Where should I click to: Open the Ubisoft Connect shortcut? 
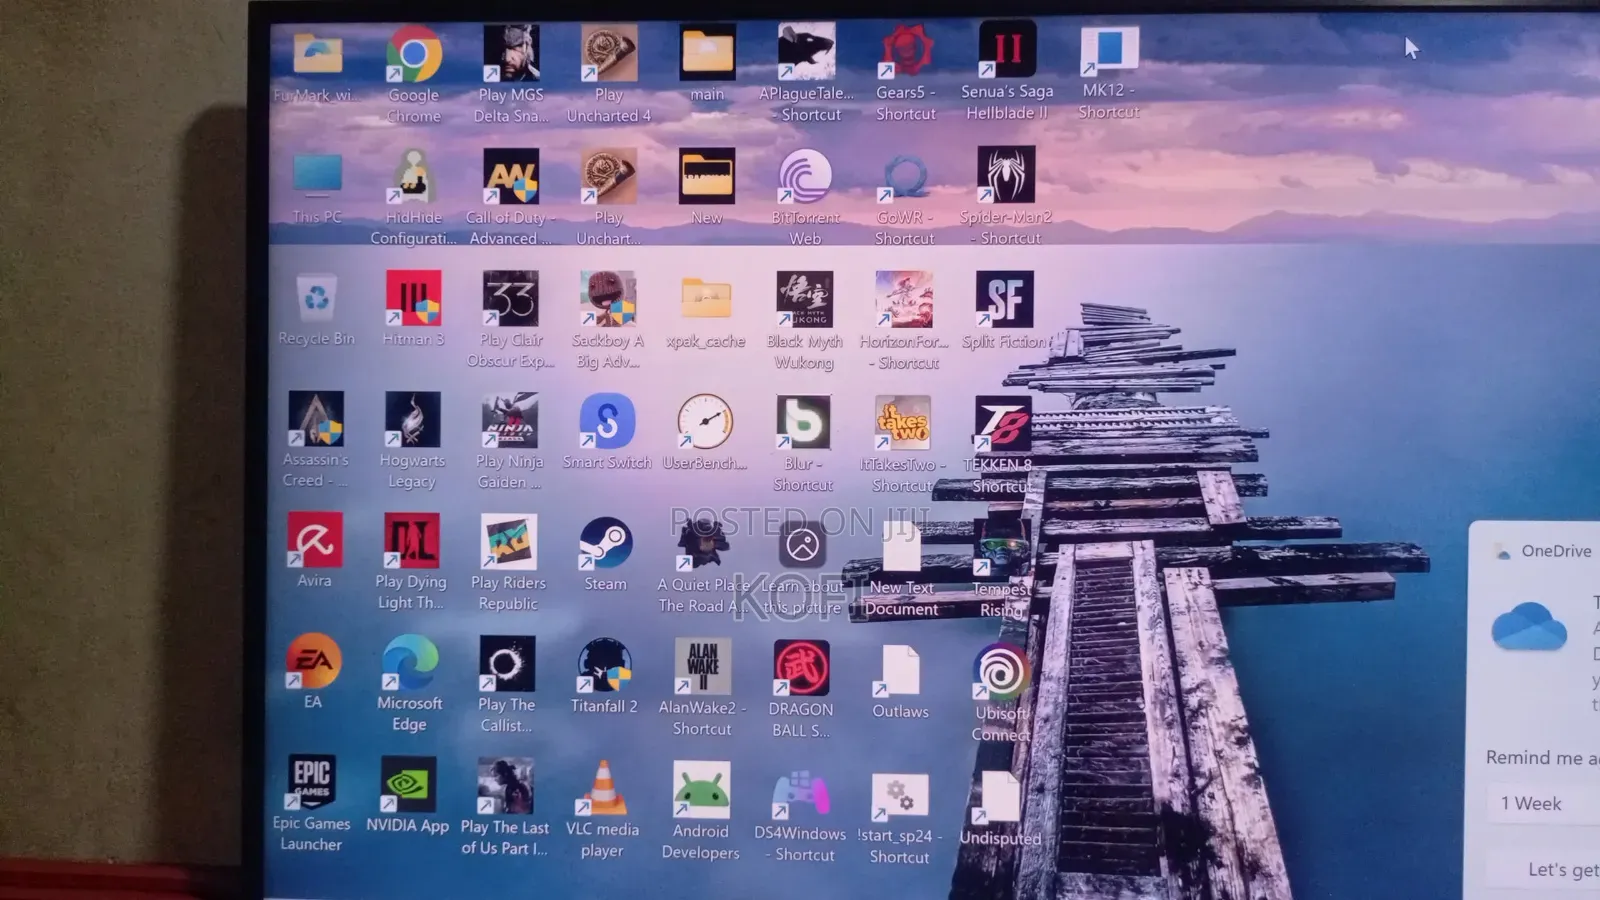[x=1001, y=671]
